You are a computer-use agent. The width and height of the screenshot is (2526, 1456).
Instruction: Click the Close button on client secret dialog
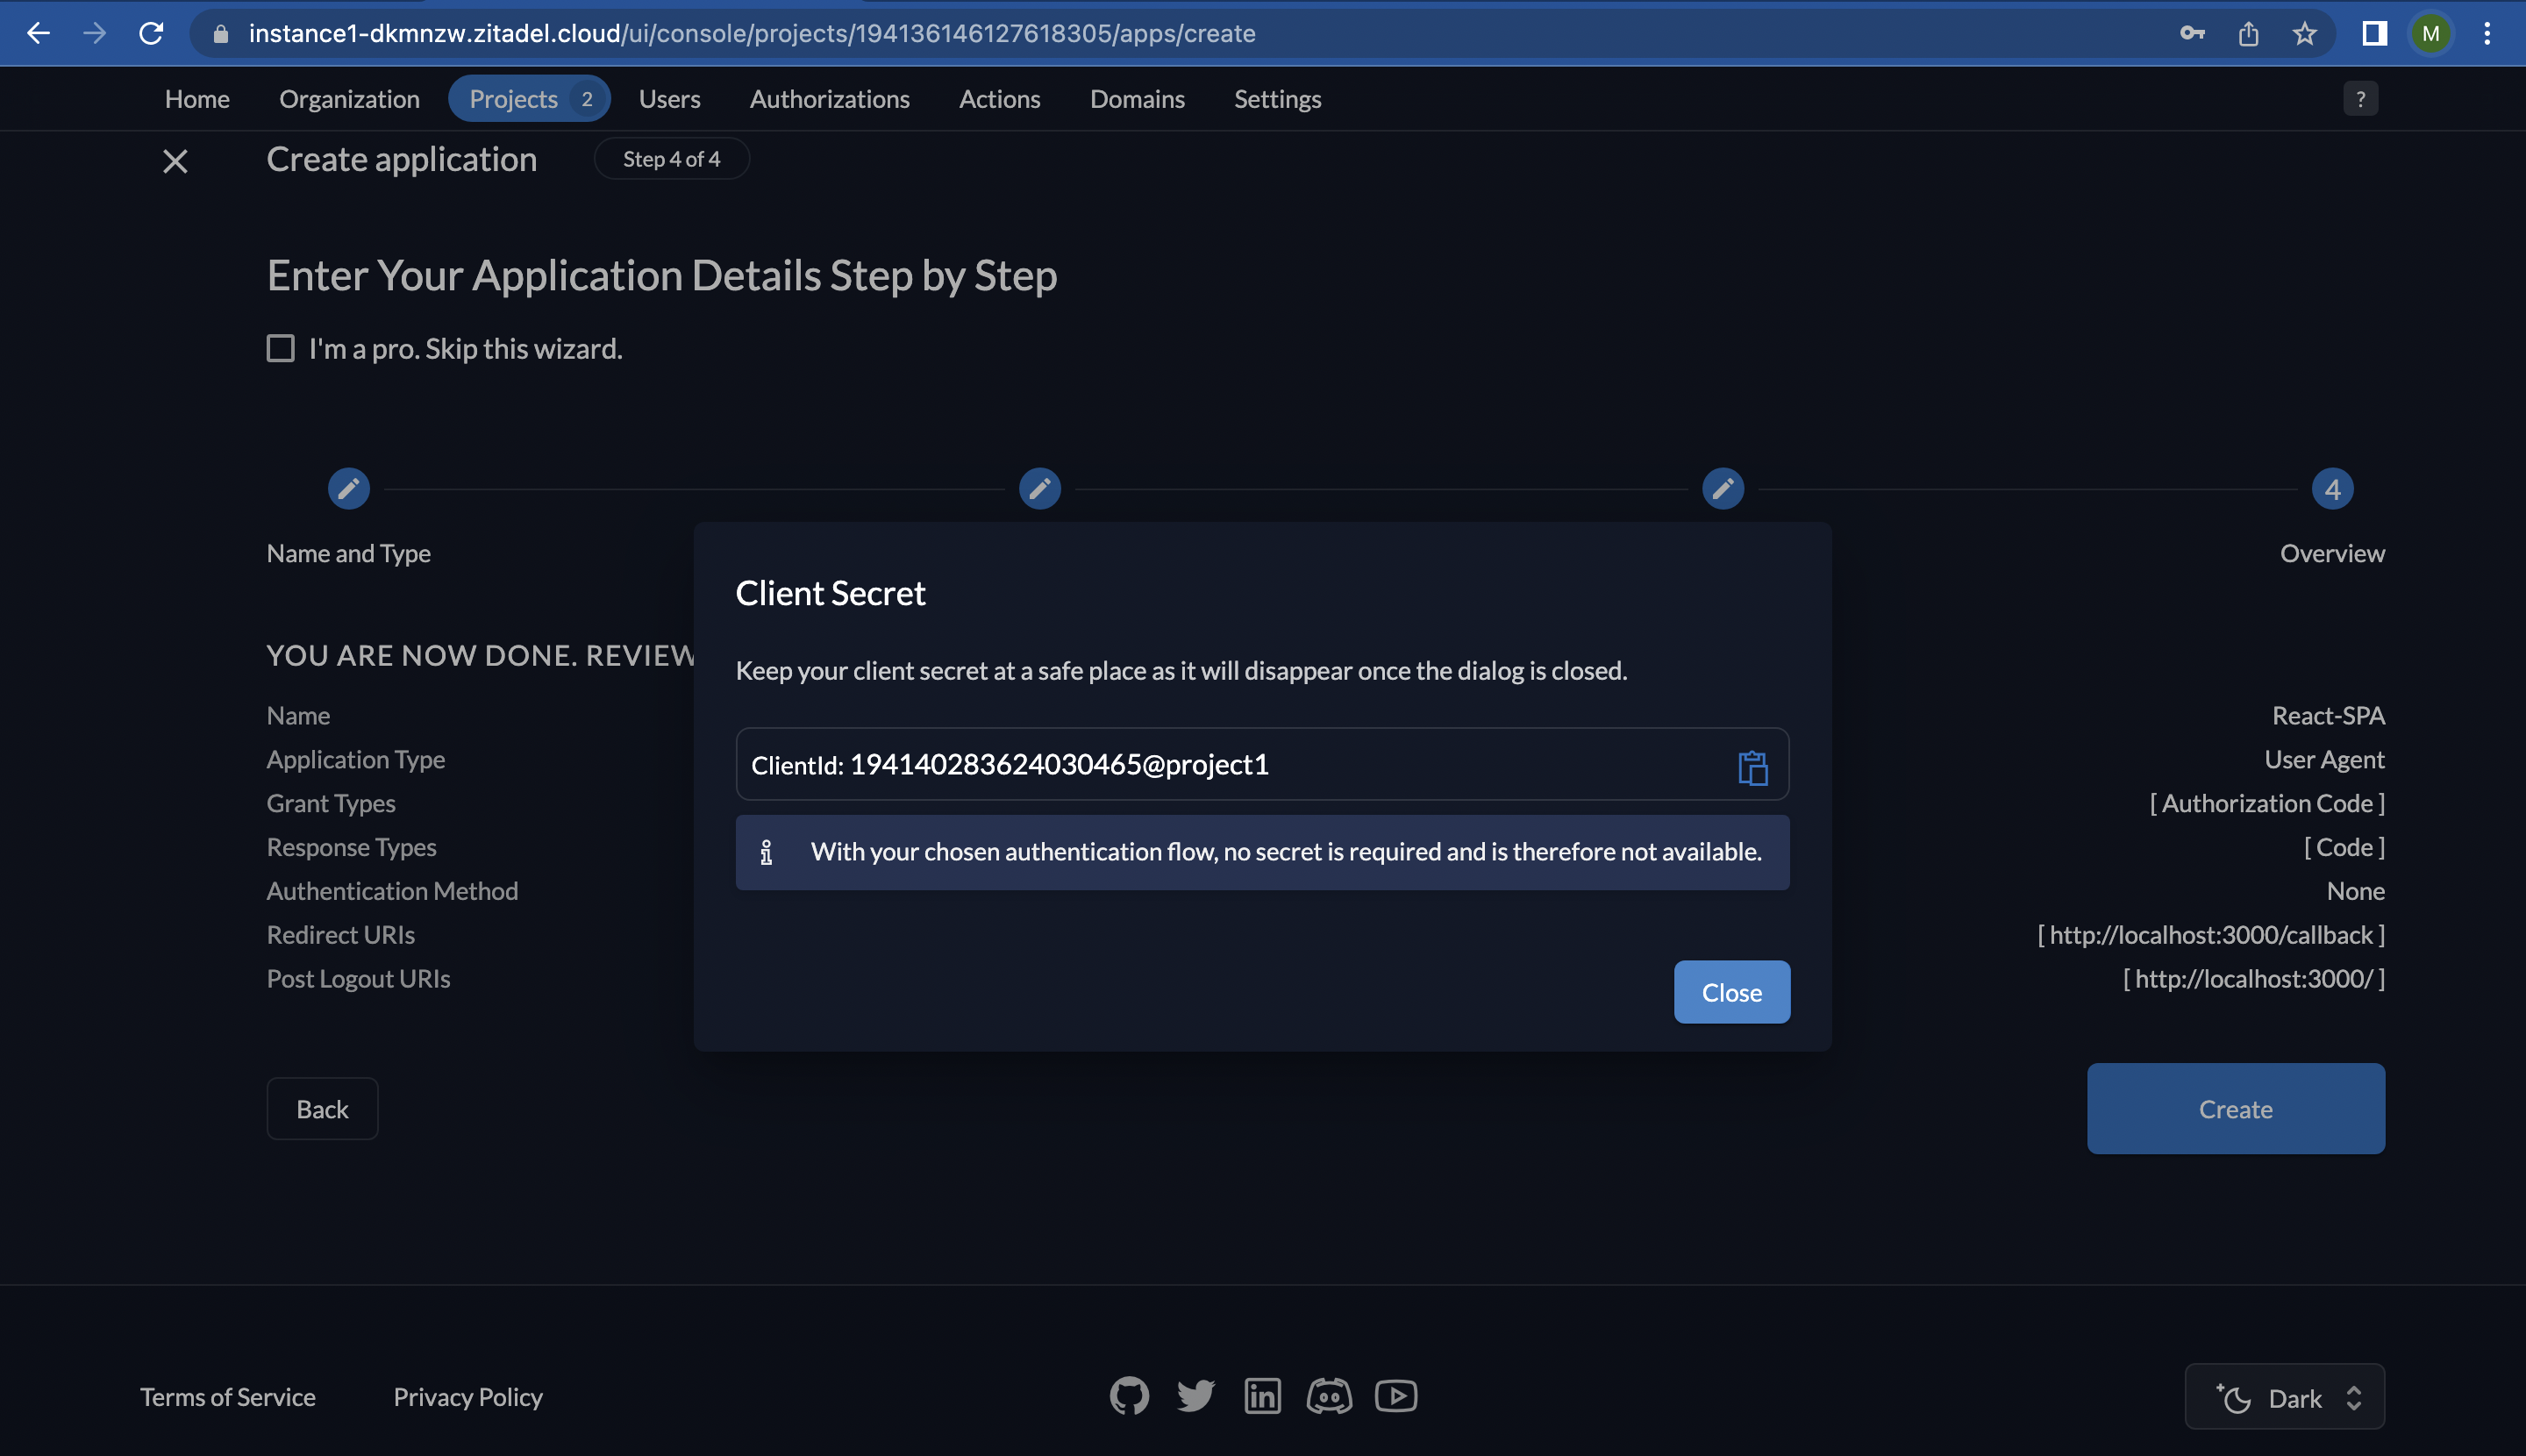(1731, 991)
